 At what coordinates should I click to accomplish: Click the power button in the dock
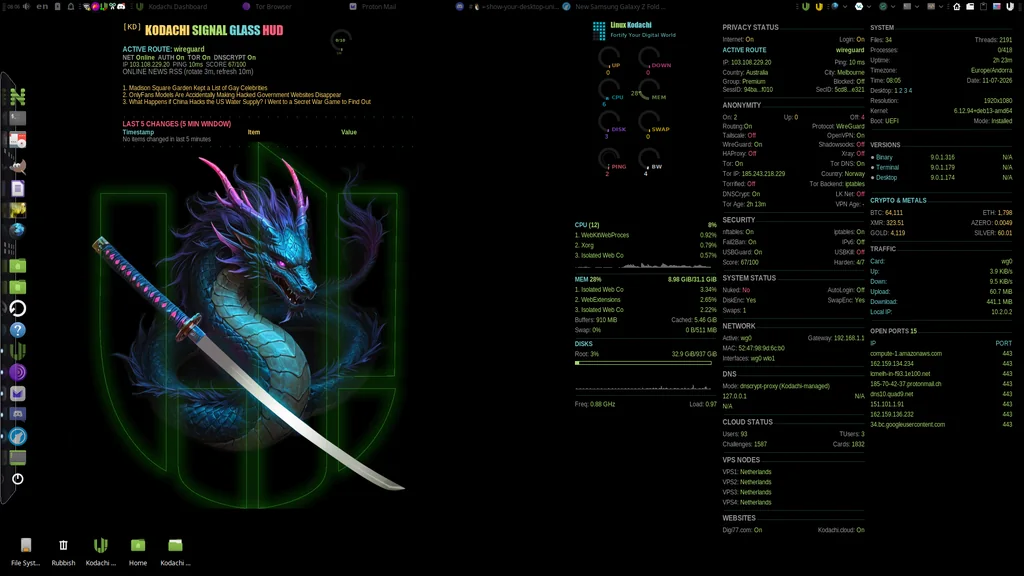pyautogui.click(x=18, y=479)
